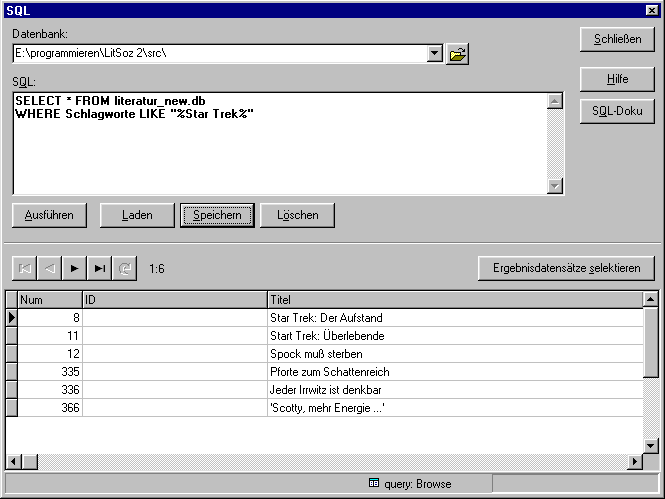Click the Löschen button

(297, 215)
